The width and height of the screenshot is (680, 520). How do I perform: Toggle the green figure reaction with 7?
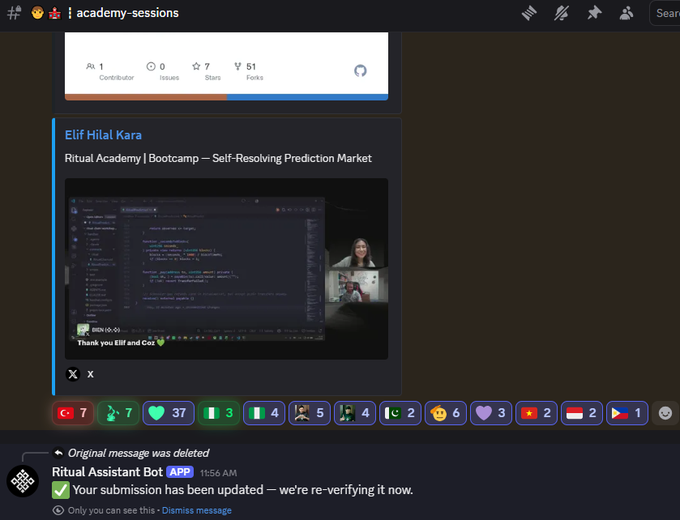118,413
